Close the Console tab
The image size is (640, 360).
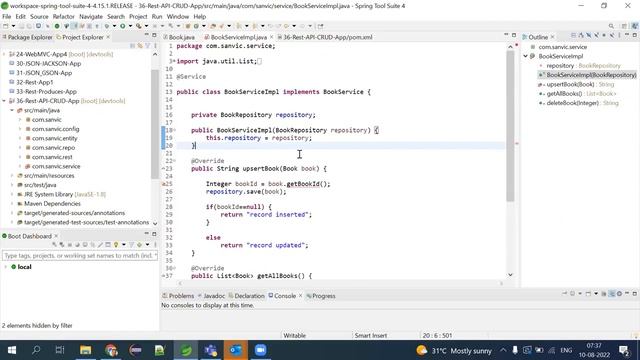[300, 296]
